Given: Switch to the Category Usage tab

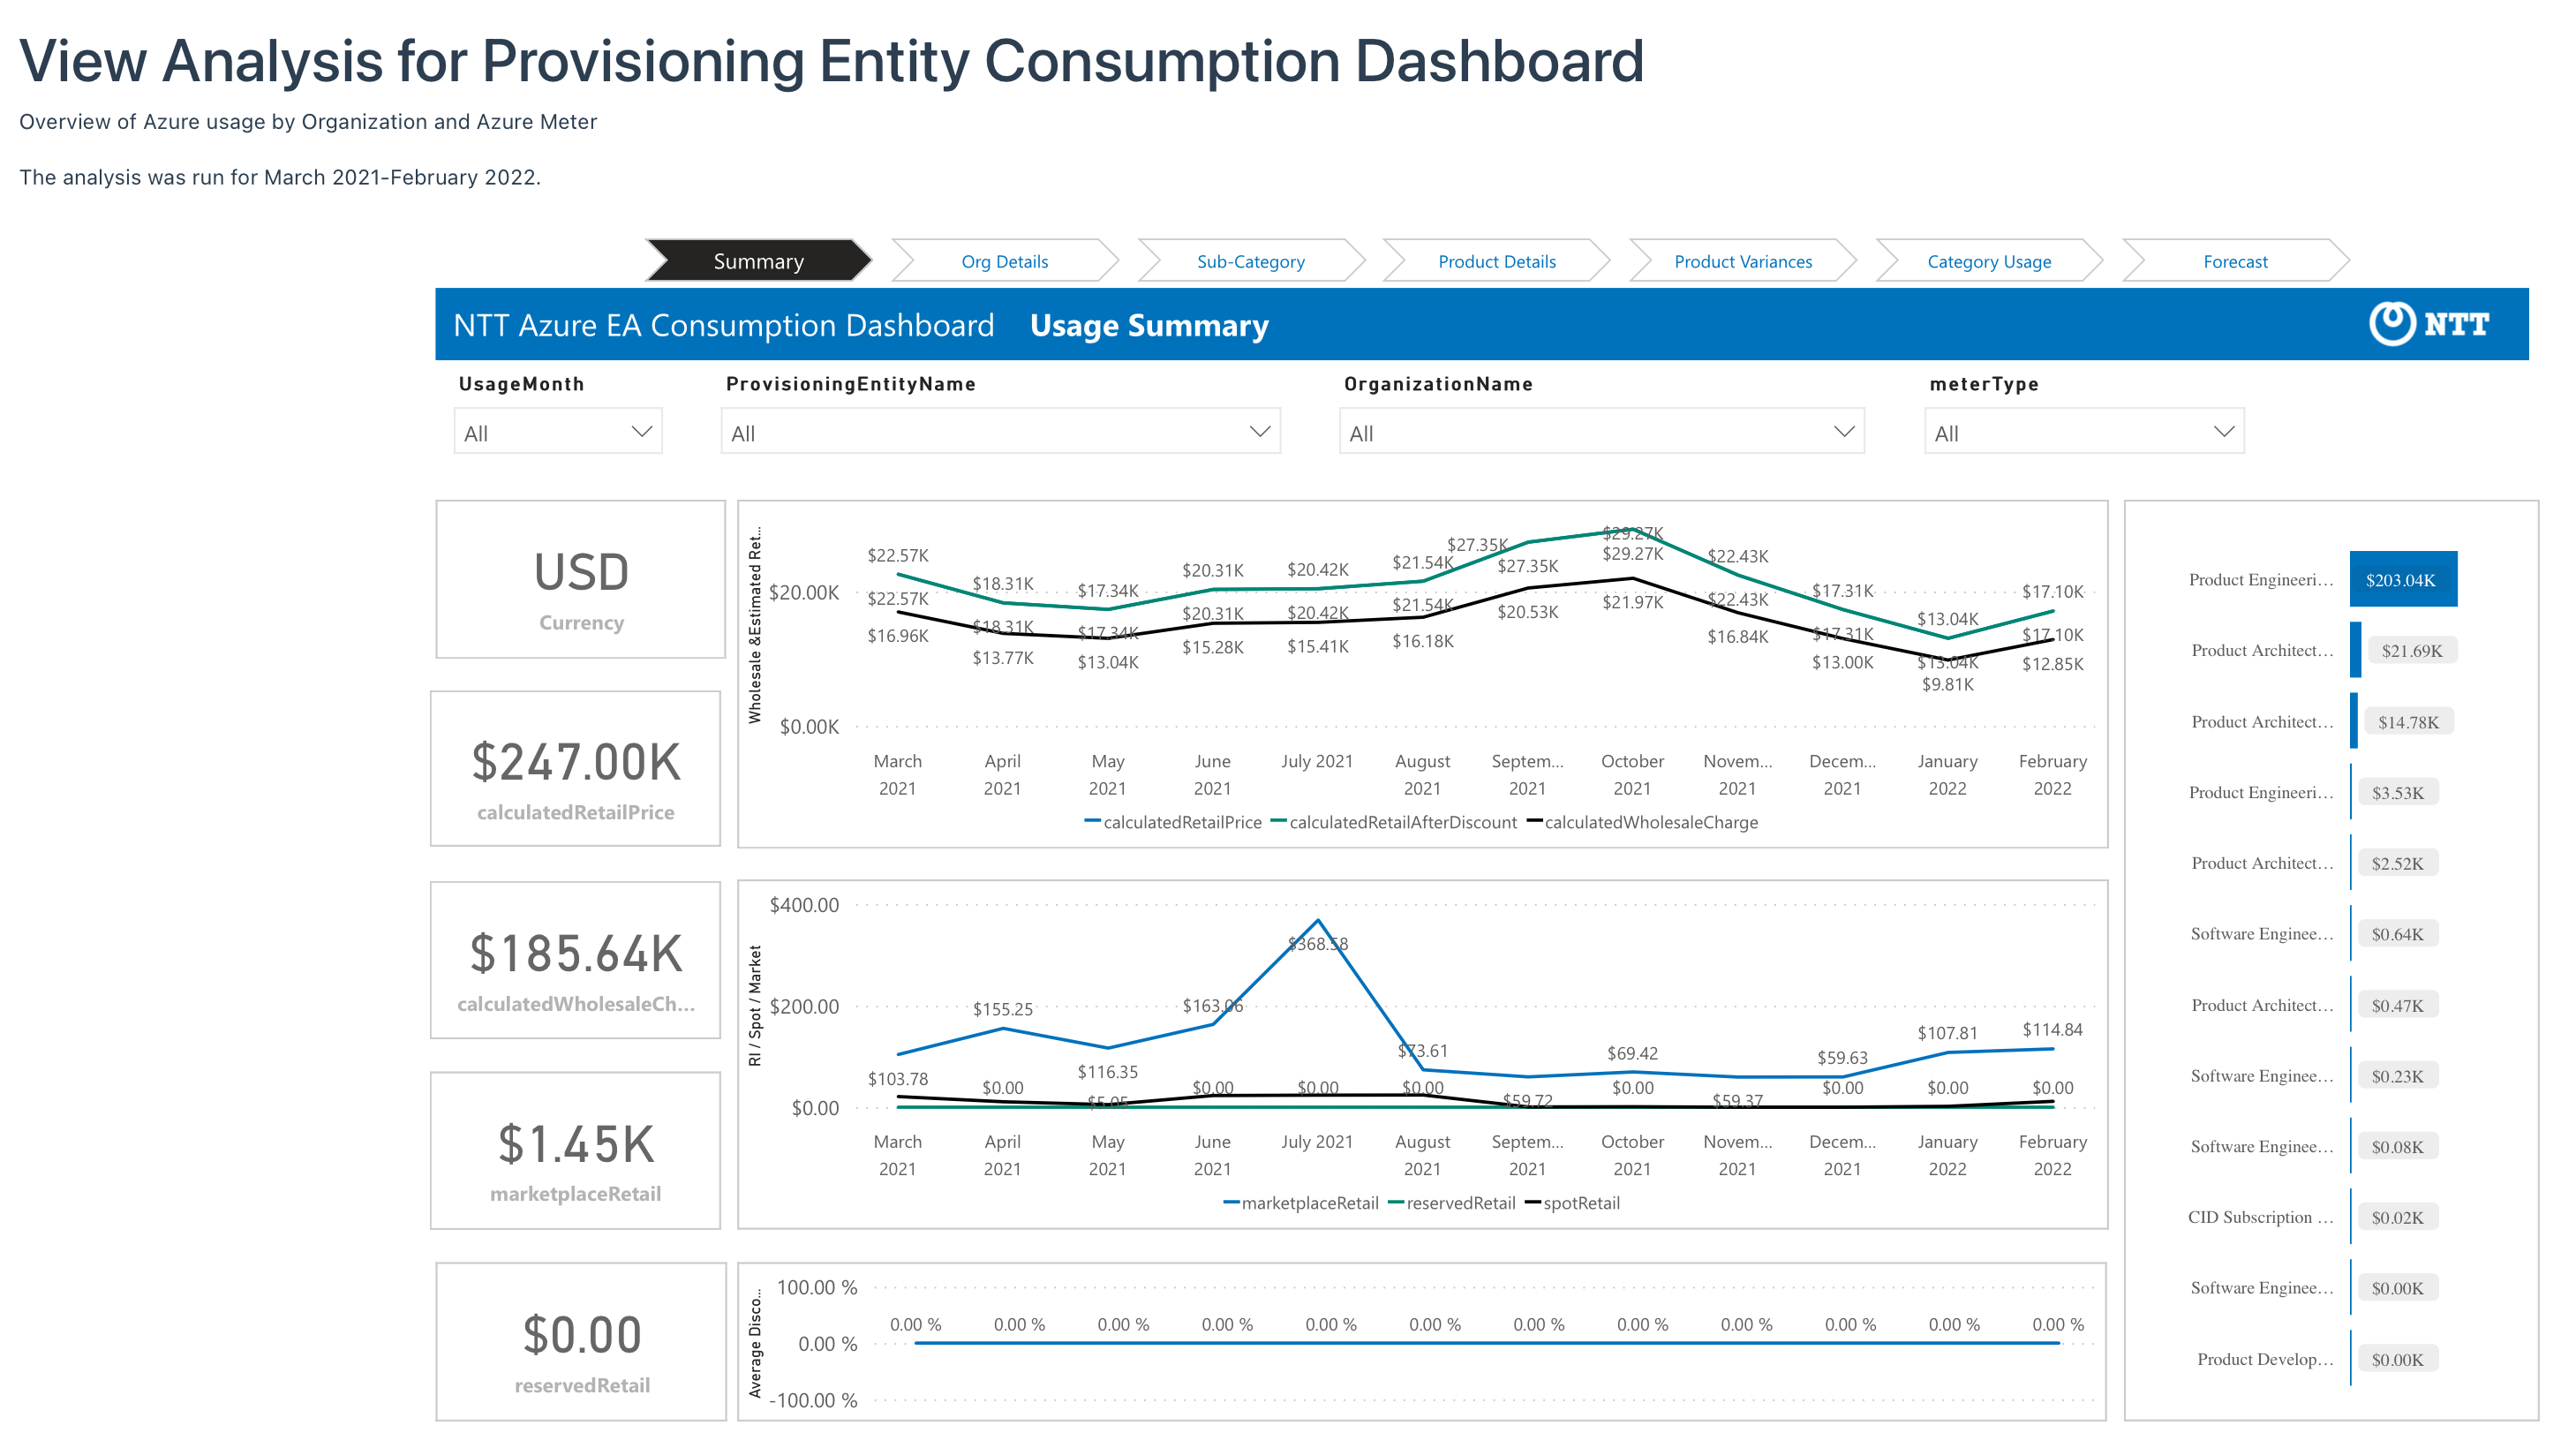Looking at the screenshot, I should point(1988,261).
